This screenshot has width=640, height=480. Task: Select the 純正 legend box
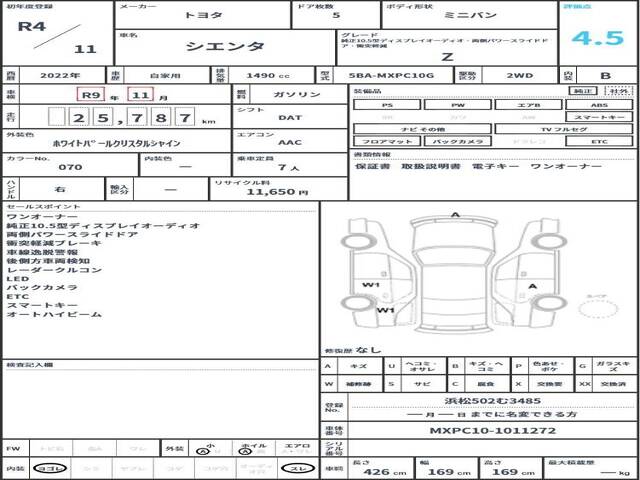584,91
